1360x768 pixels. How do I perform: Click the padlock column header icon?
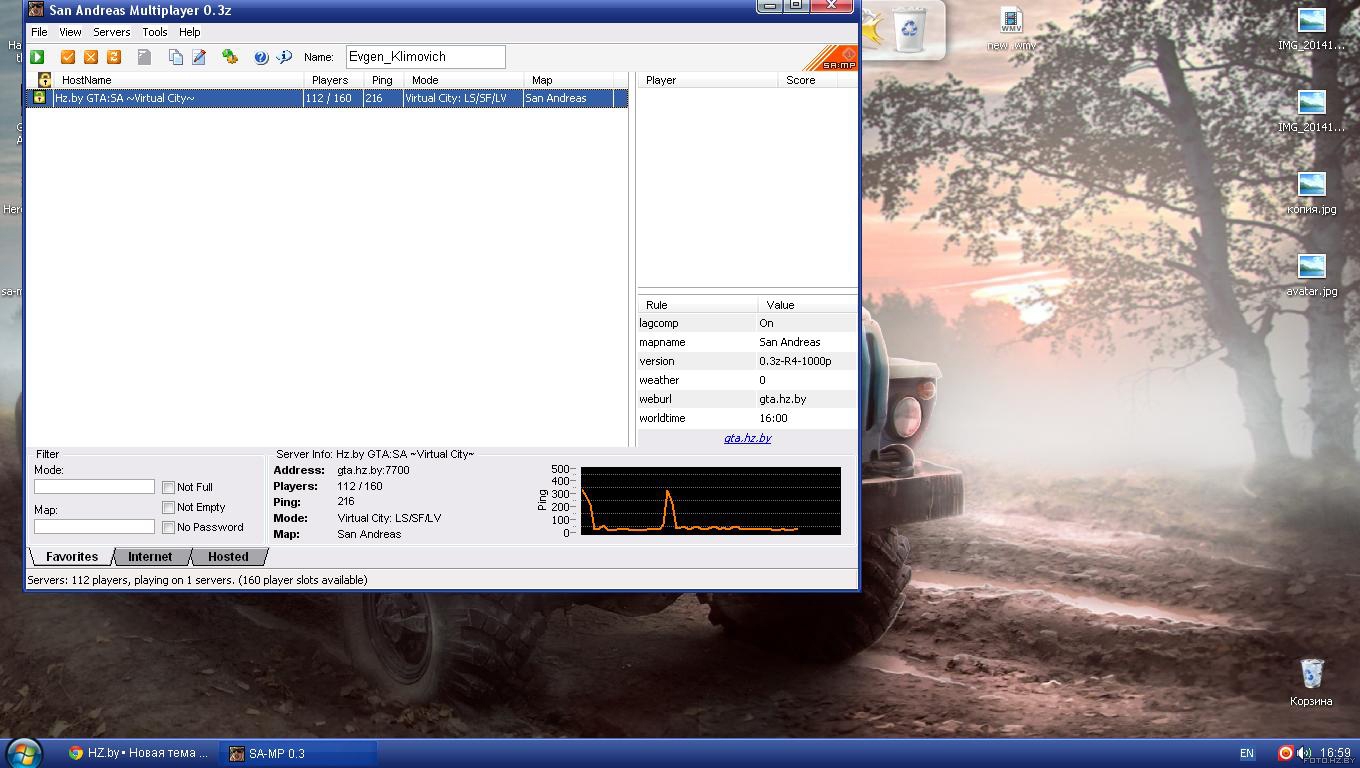(44, 80)
